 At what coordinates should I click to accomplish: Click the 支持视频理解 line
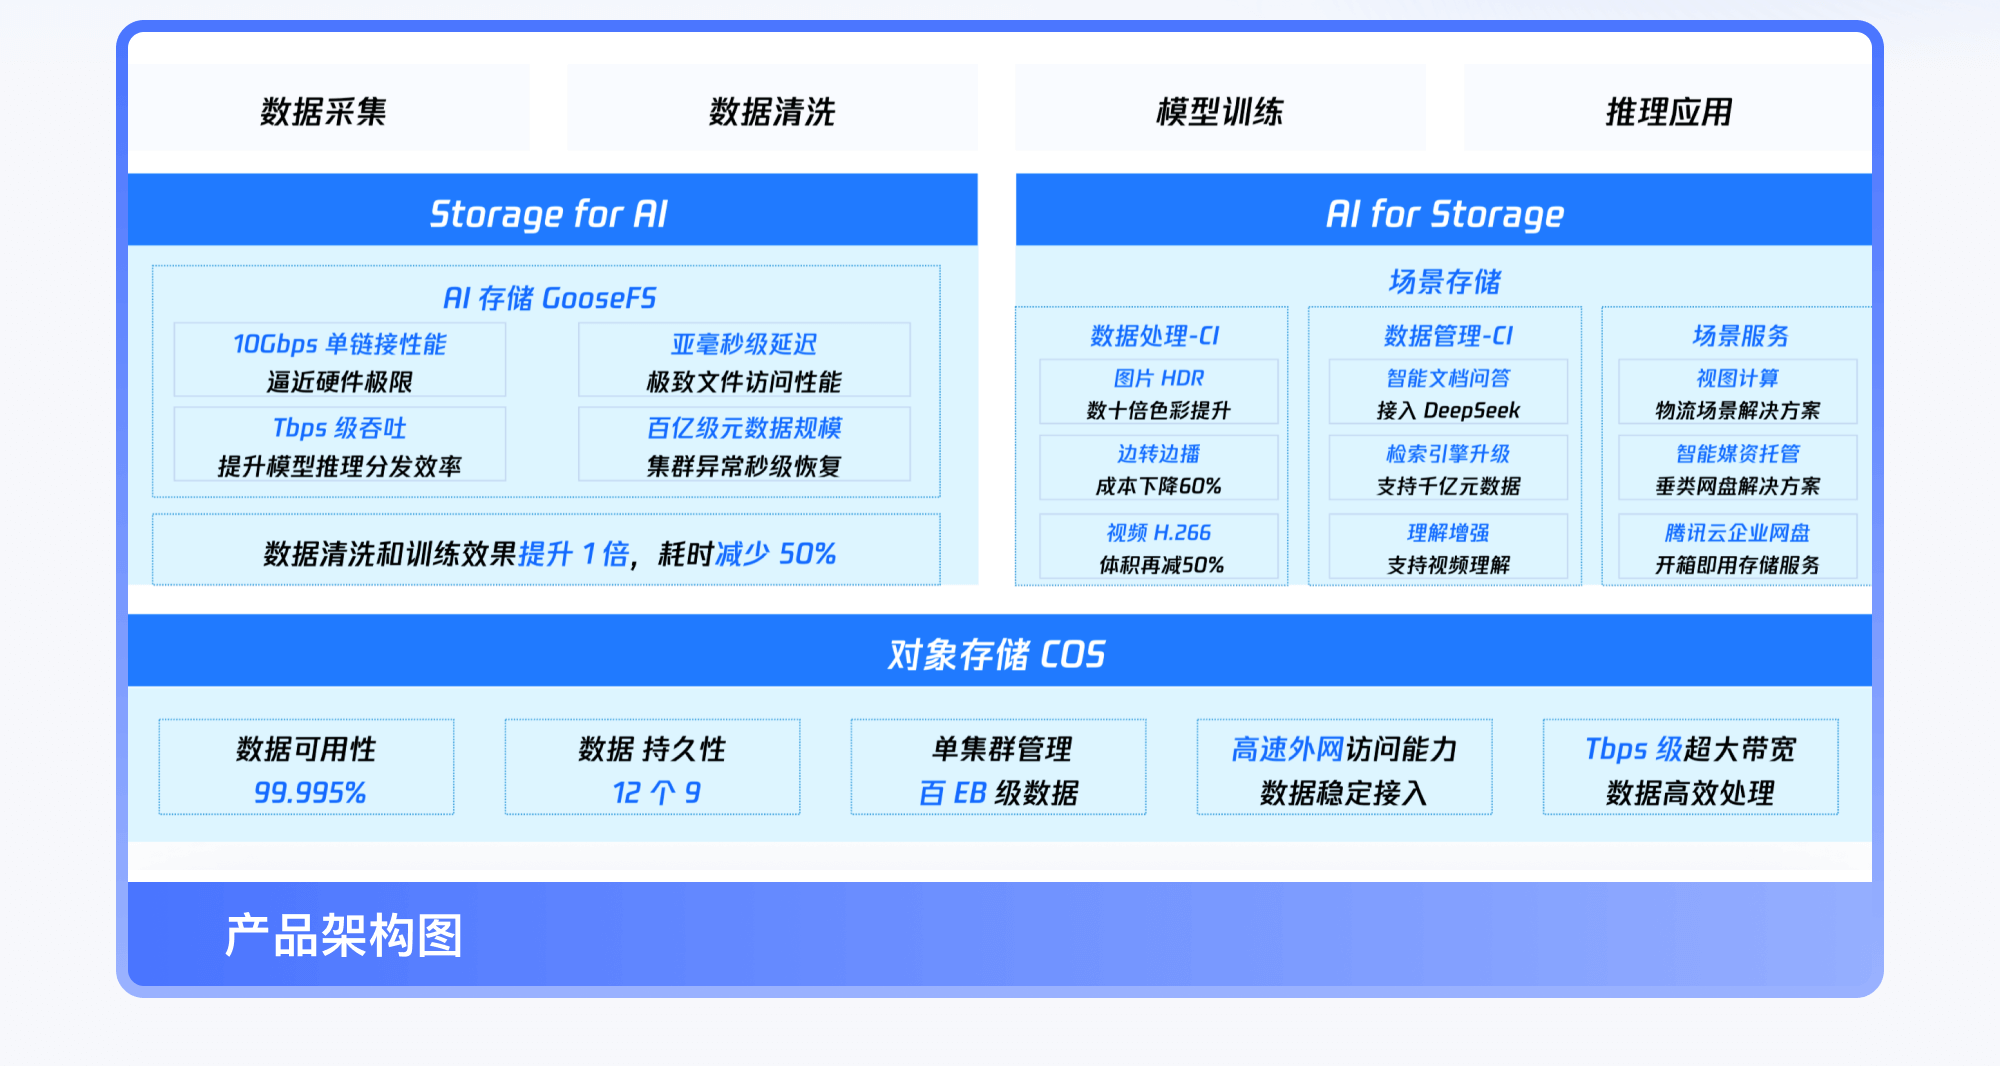1448,565
